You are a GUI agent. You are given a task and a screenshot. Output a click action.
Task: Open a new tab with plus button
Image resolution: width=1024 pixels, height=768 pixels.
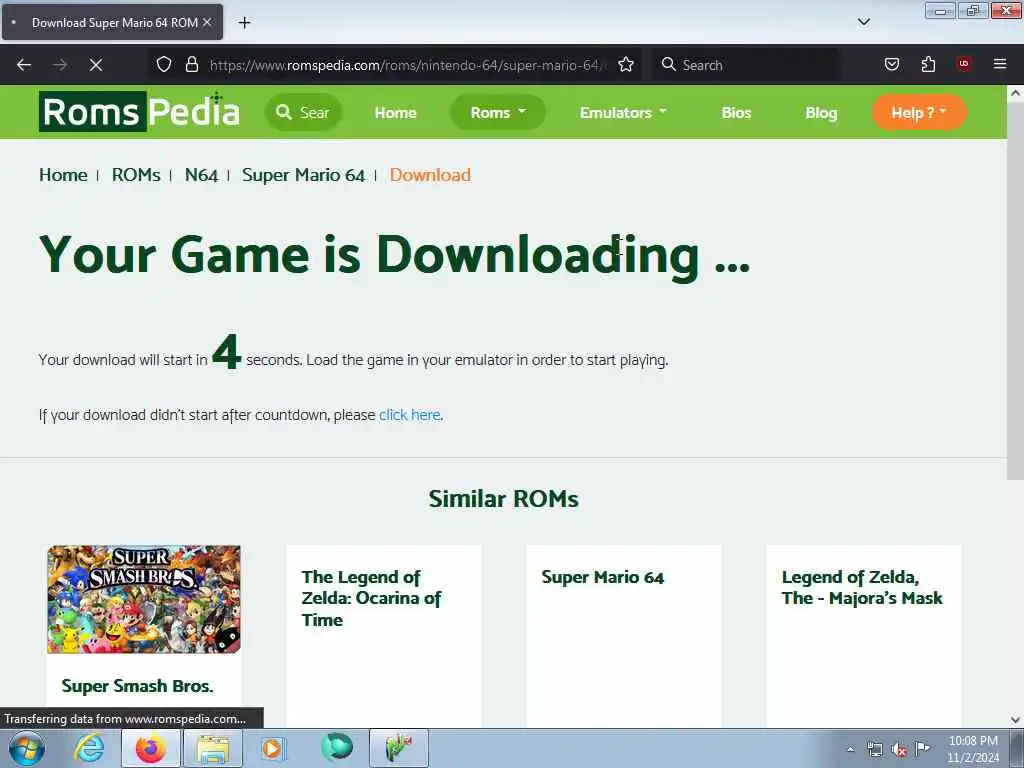pos(244,23)
